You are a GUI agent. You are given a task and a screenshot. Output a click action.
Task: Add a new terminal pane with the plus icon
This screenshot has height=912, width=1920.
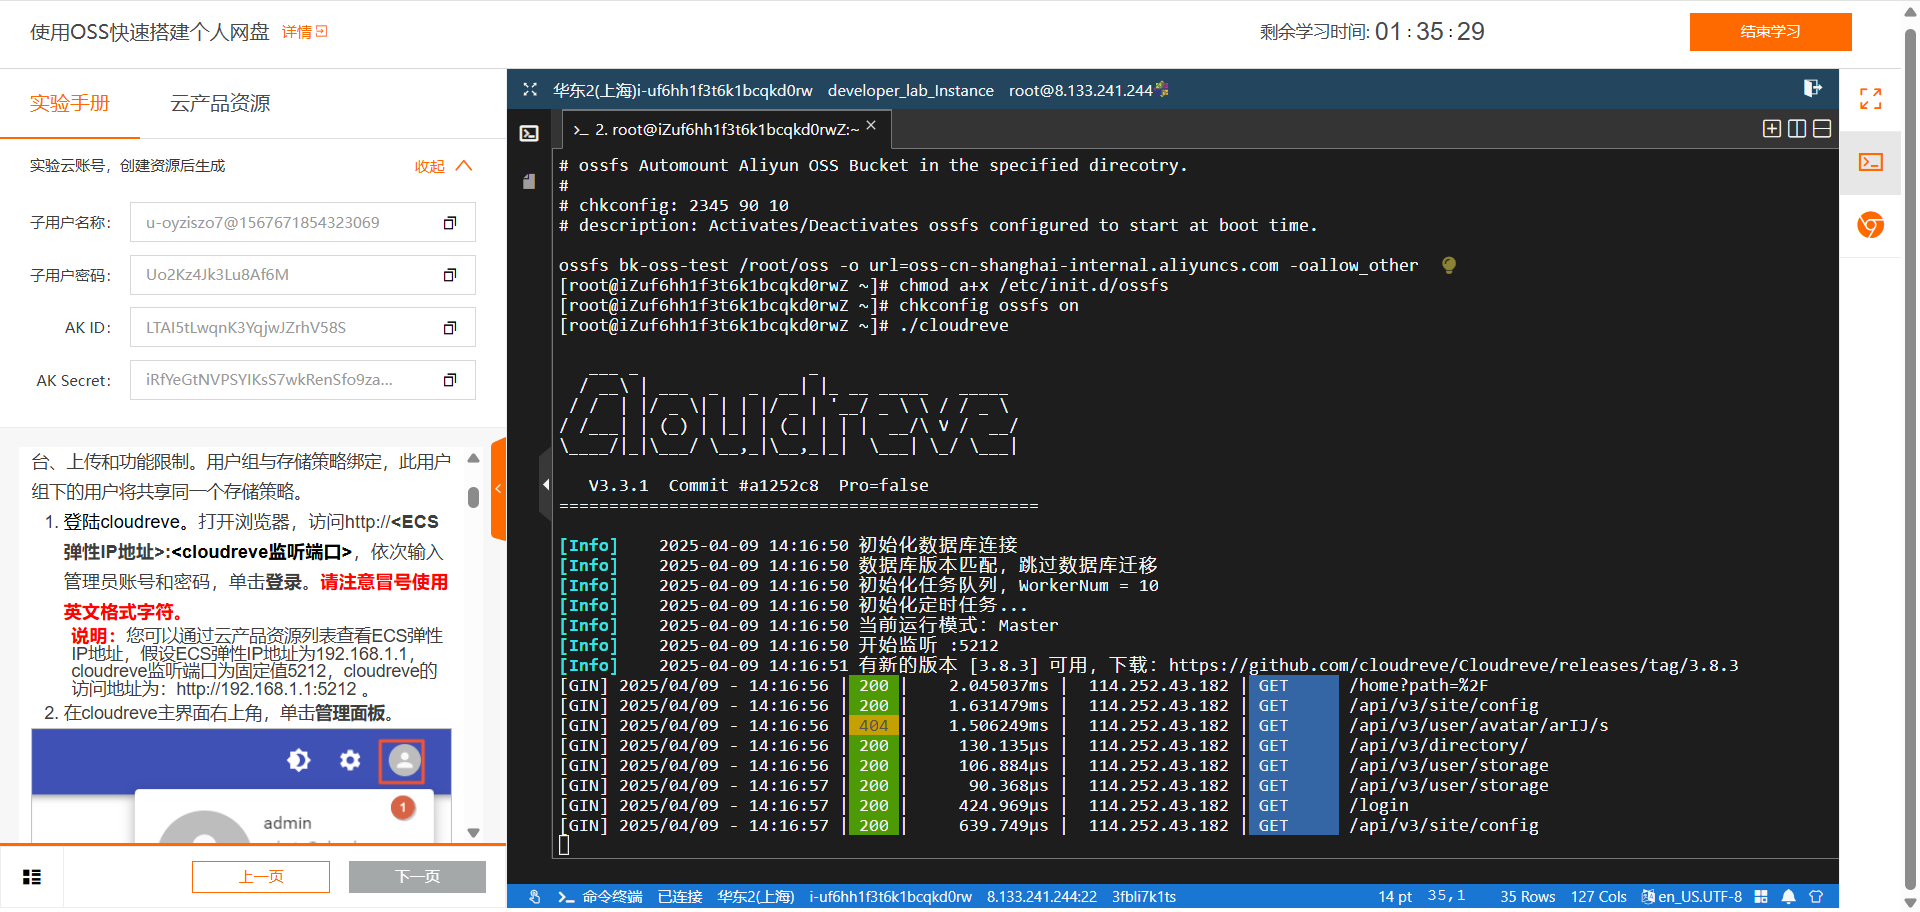[1771, 128]
